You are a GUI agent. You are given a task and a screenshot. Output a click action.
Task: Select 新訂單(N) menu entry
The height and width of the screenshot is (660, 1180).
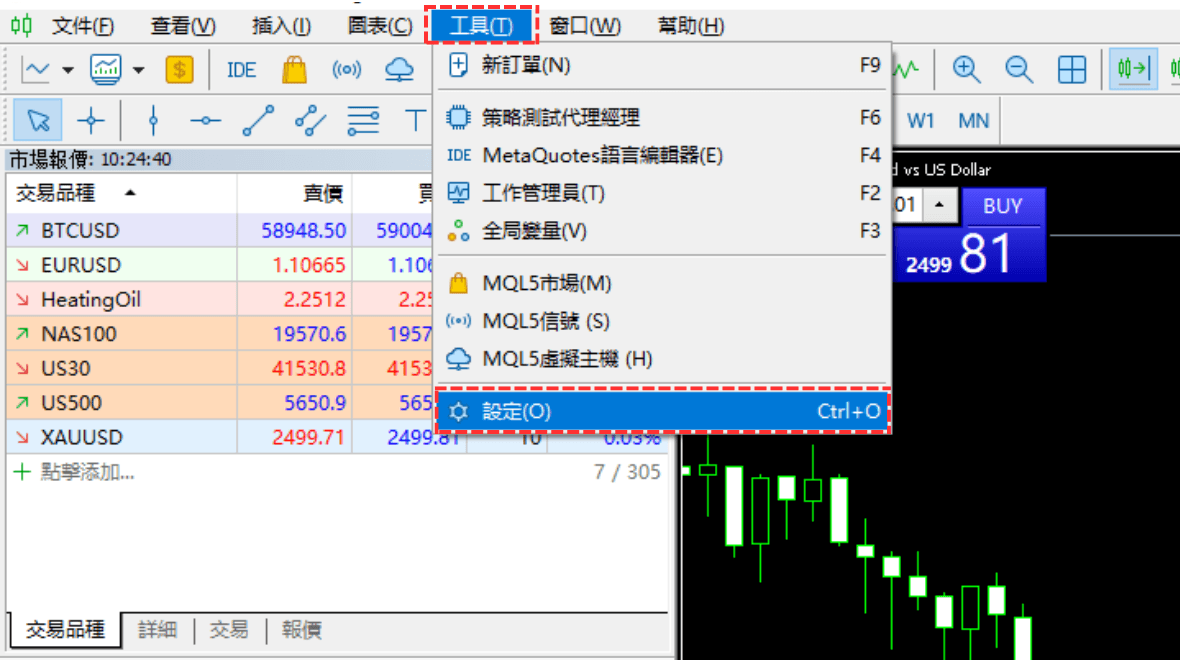click(x=662, y=66)
